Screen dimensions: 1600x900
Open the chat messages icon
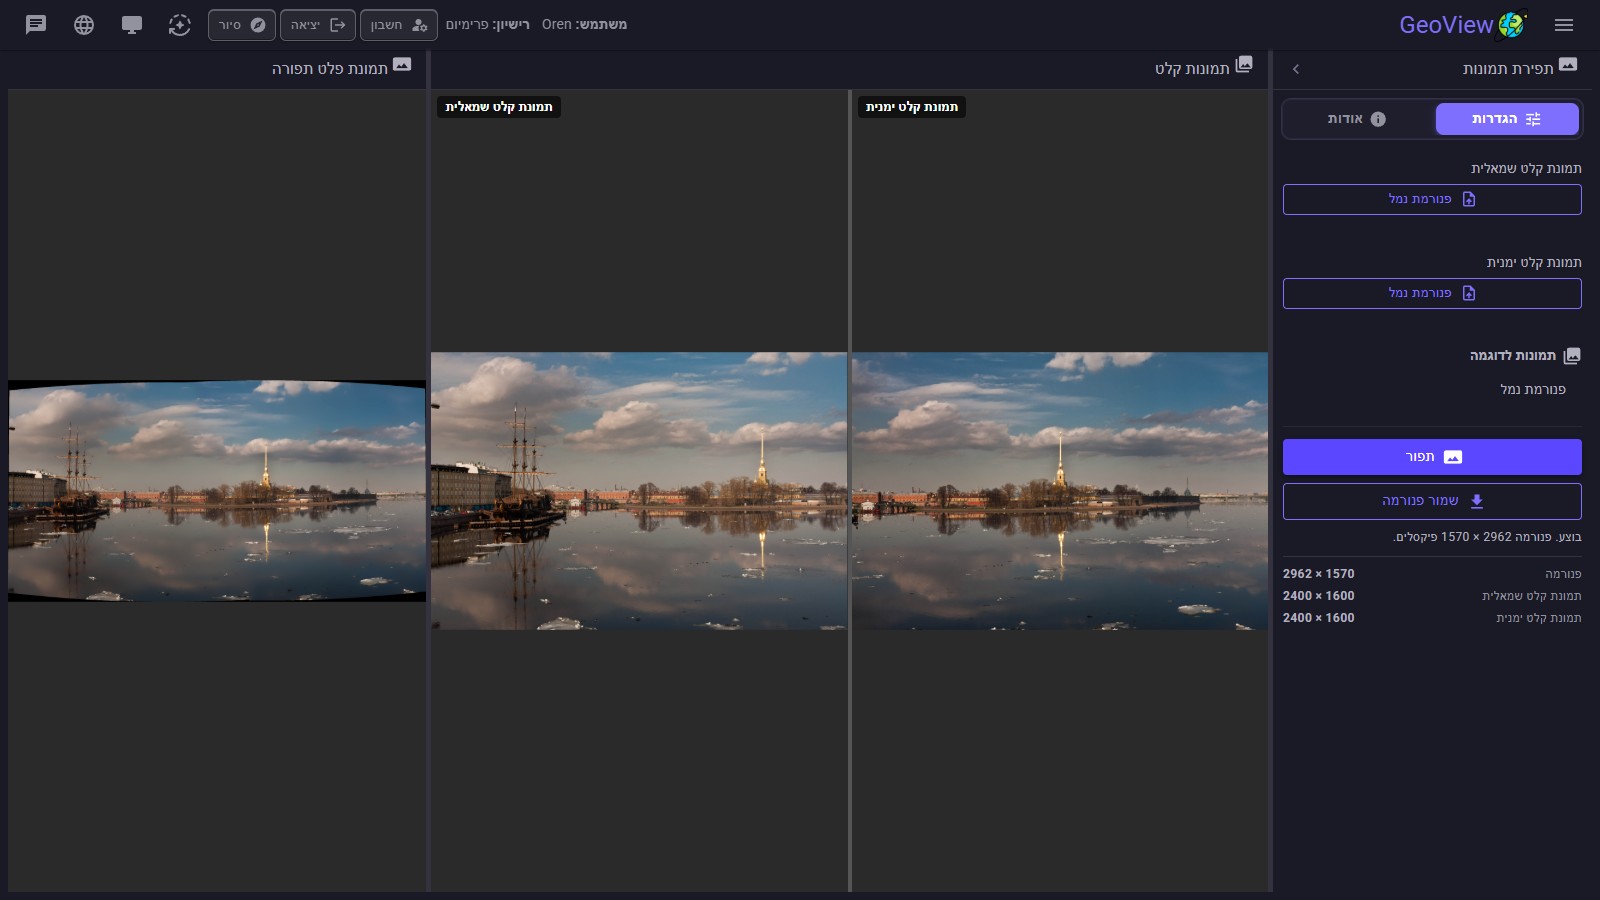(36, 25)
